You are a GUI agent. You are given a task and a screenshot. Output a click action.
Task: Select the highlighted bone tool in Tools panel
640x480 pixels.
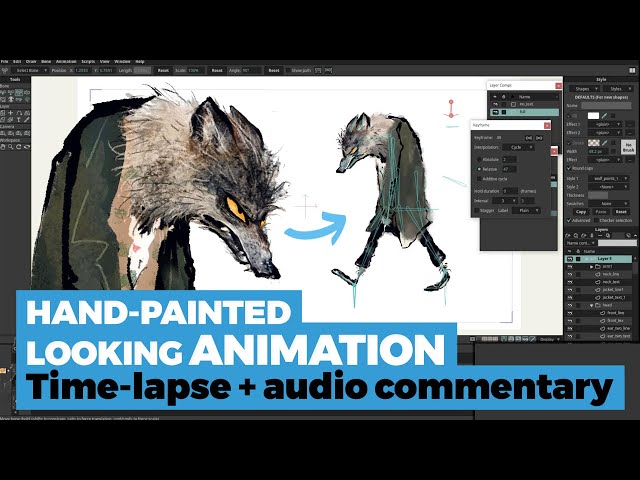pos(19,93)
